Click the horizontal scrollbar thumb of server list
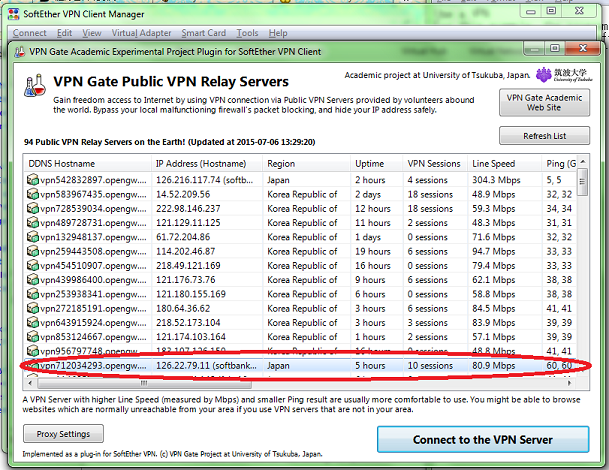Viewport: 609px width, 470px height. [144, 383]
